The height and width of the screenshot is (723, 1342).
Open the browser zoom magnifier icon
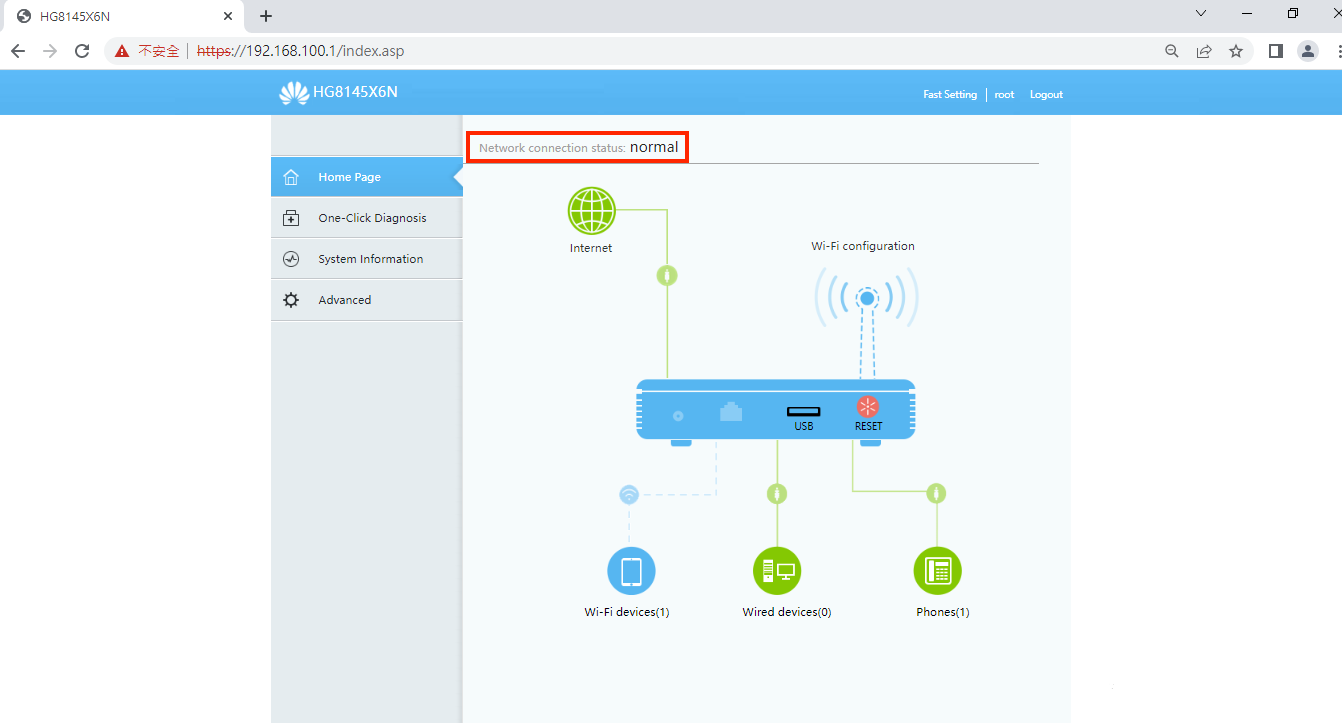(x=1172, y=51)
